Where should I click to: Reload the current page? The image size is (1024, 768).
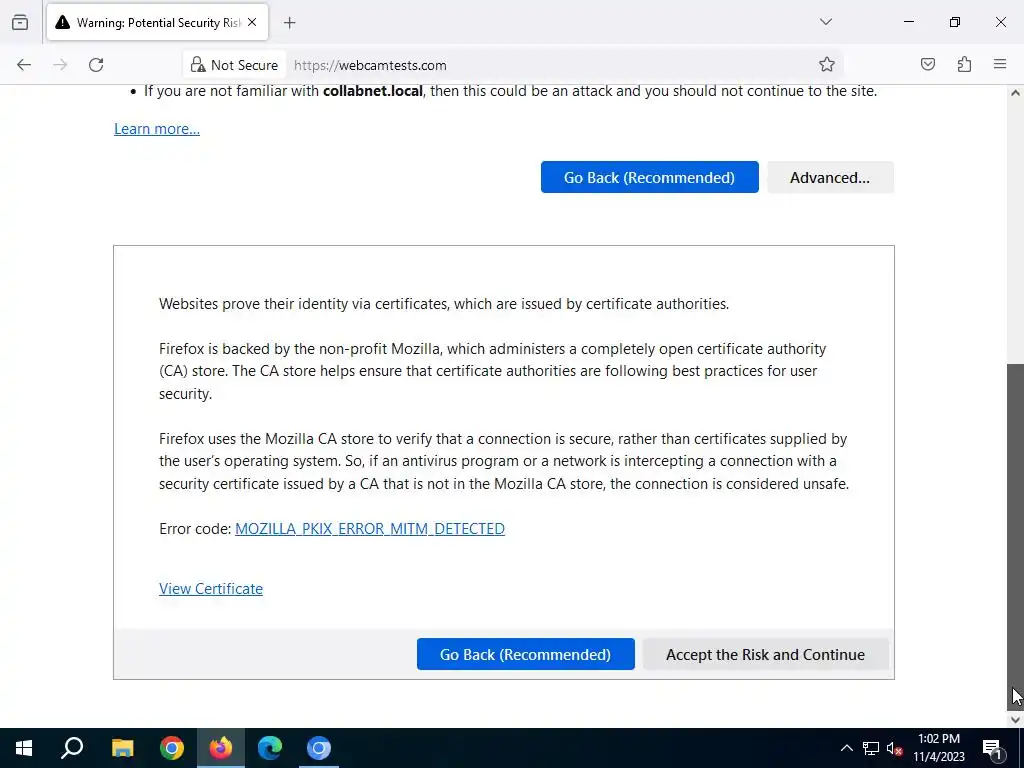point(96,65)
